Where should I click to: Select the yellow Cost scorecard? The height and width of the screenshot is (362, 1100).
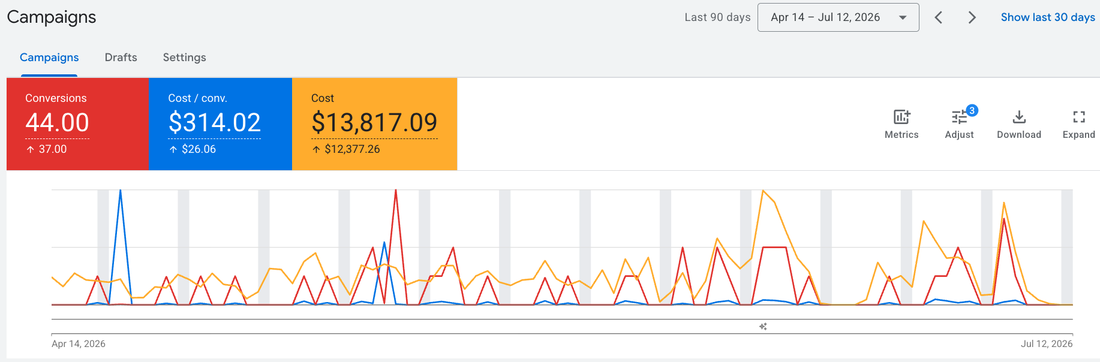[375, 124]
